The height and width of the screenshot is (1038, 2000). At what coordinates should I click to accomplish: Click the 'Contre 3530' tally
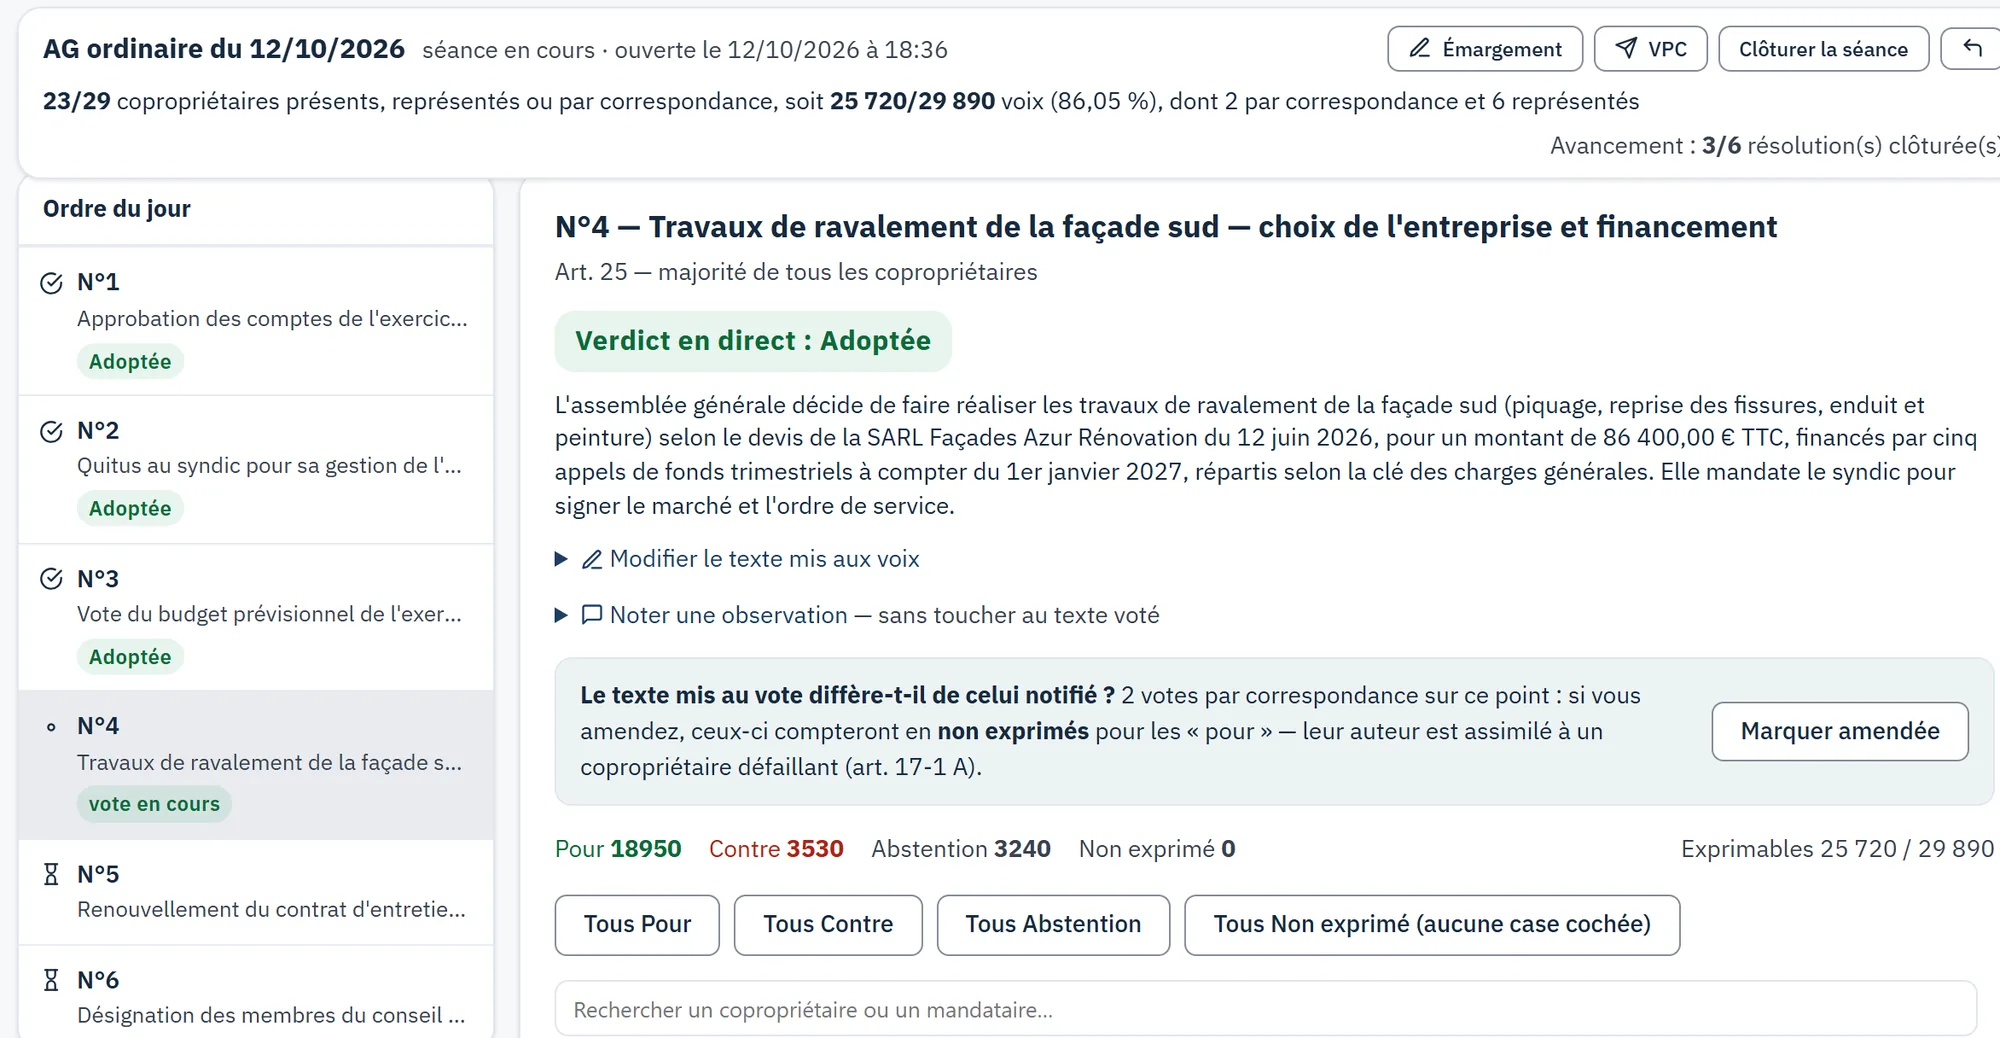[x=776, y=849]
